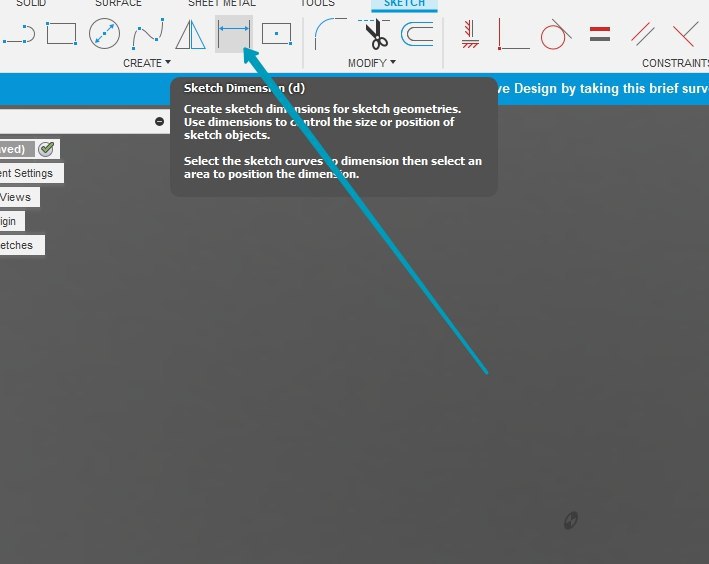Switch to the SOLID tab
This screenshot has height=564, width=709.
pyautogui.click(x=31, y=3)
